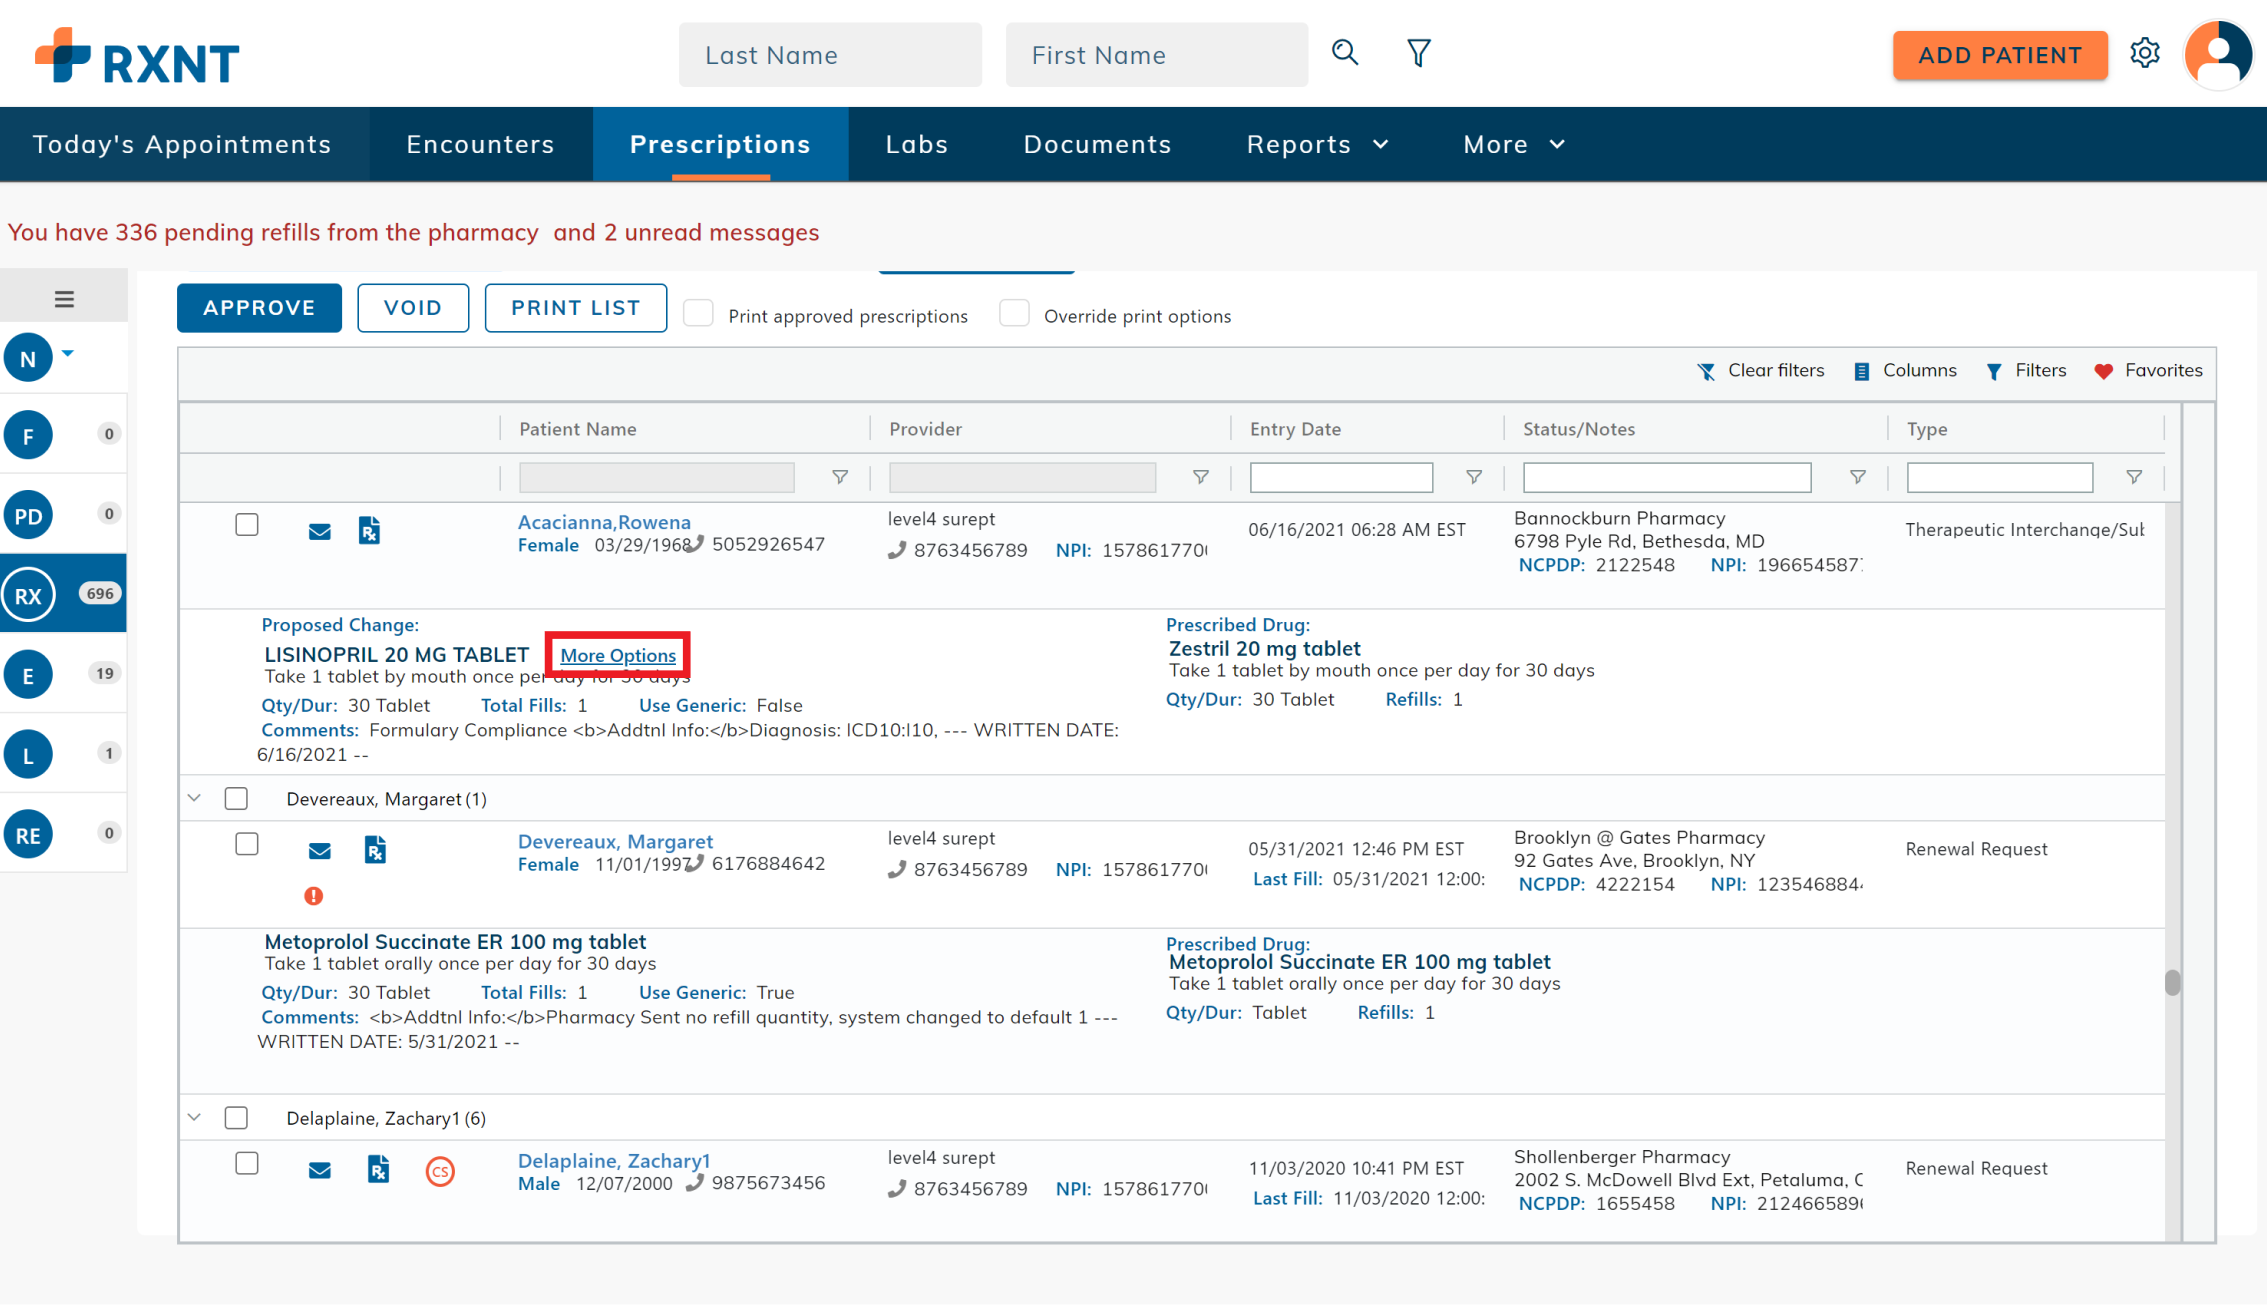Open Rx document icon for Acacianna,Rowena
2267x1308 pixels.
[x=369, y=530]
